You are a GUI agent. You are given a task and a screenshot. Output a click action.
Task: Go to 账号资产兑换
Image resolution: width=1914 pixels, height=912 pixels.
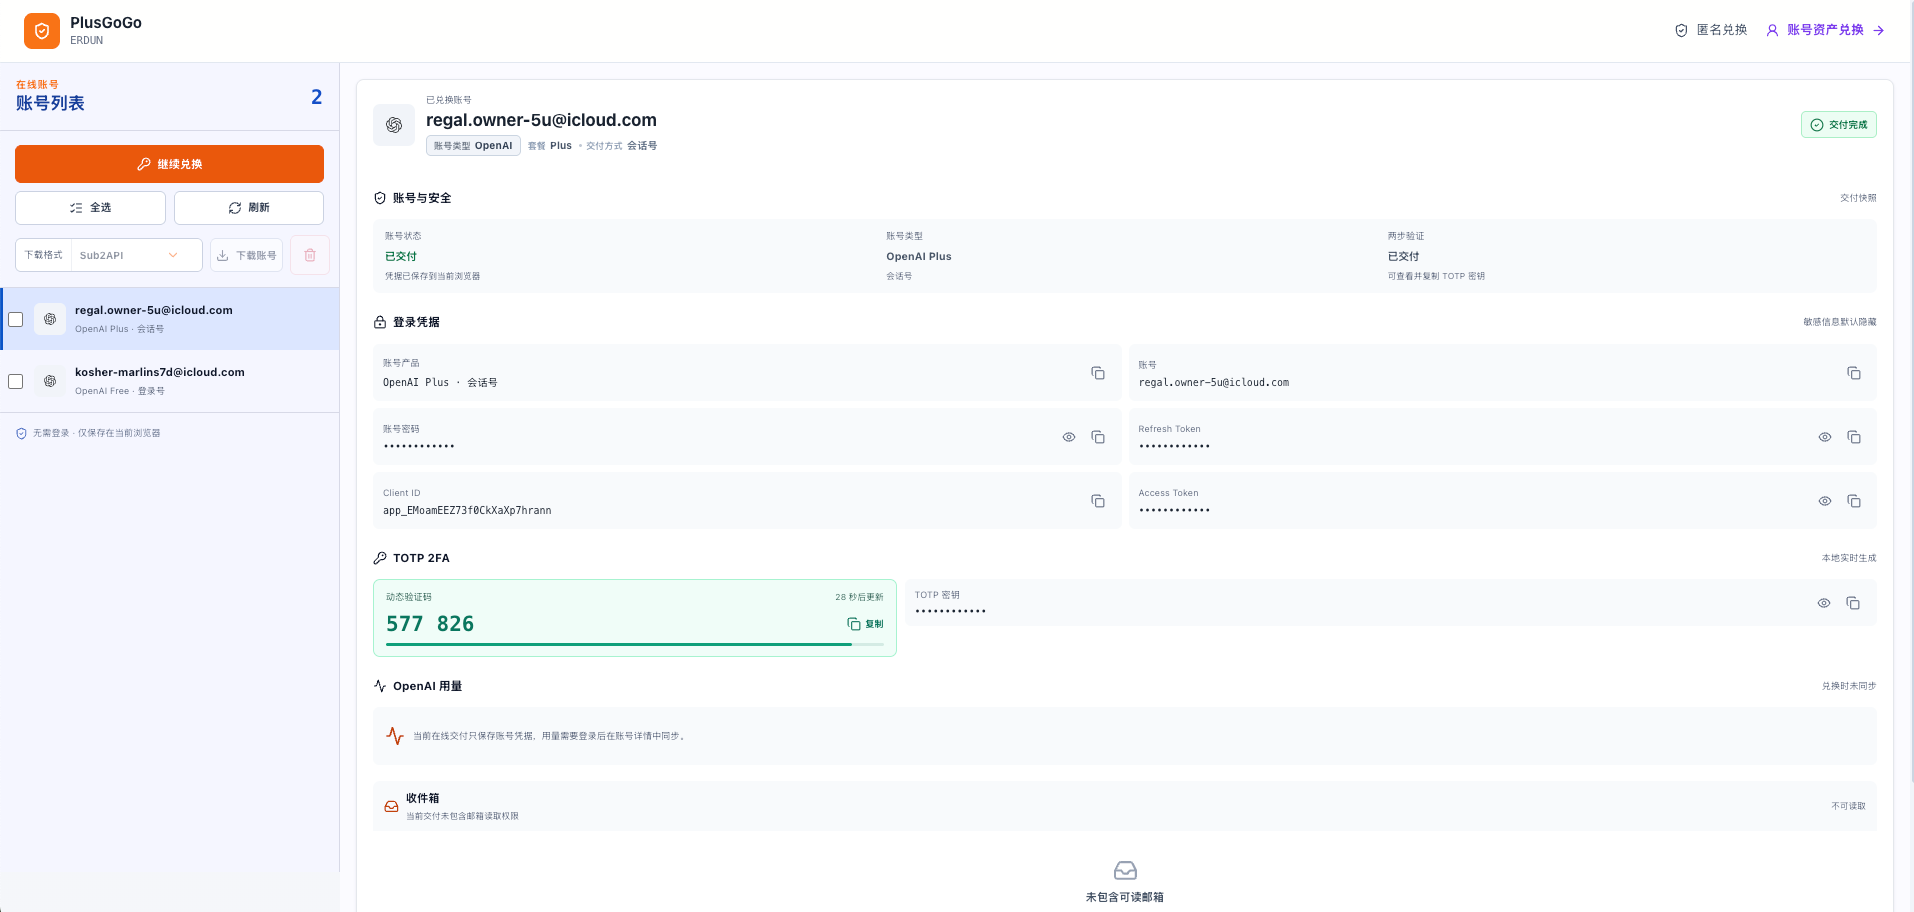click(1825, 30)
